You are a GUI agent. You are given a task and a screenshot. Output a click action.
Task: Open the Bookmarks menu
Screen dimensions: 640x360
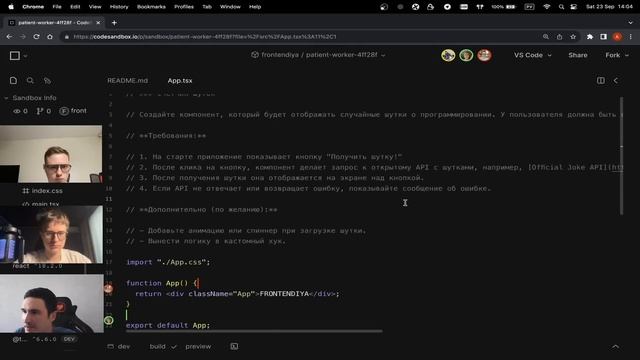[x=151, y=7]
